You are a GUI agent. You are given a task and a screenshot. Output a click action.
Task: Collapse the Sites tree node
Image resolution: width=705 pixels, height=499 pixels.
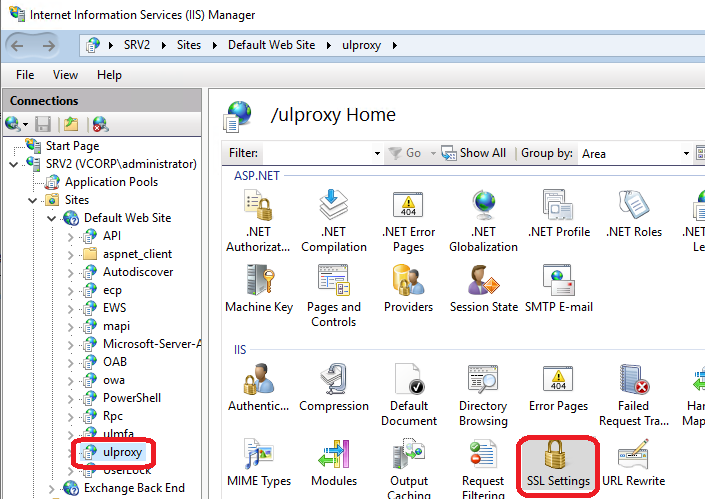[33, 200]
